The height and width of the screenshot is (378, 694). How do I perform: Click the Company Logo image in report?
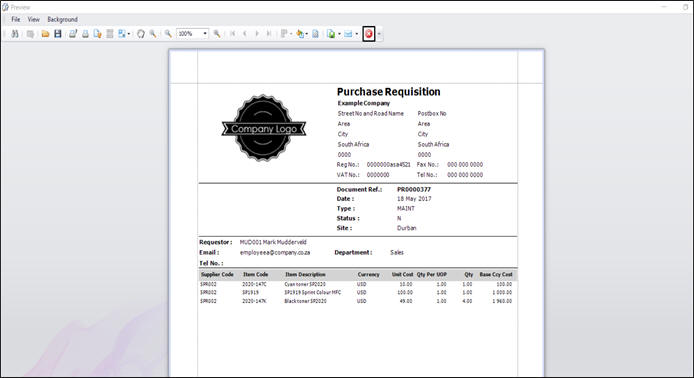point(264,128)
